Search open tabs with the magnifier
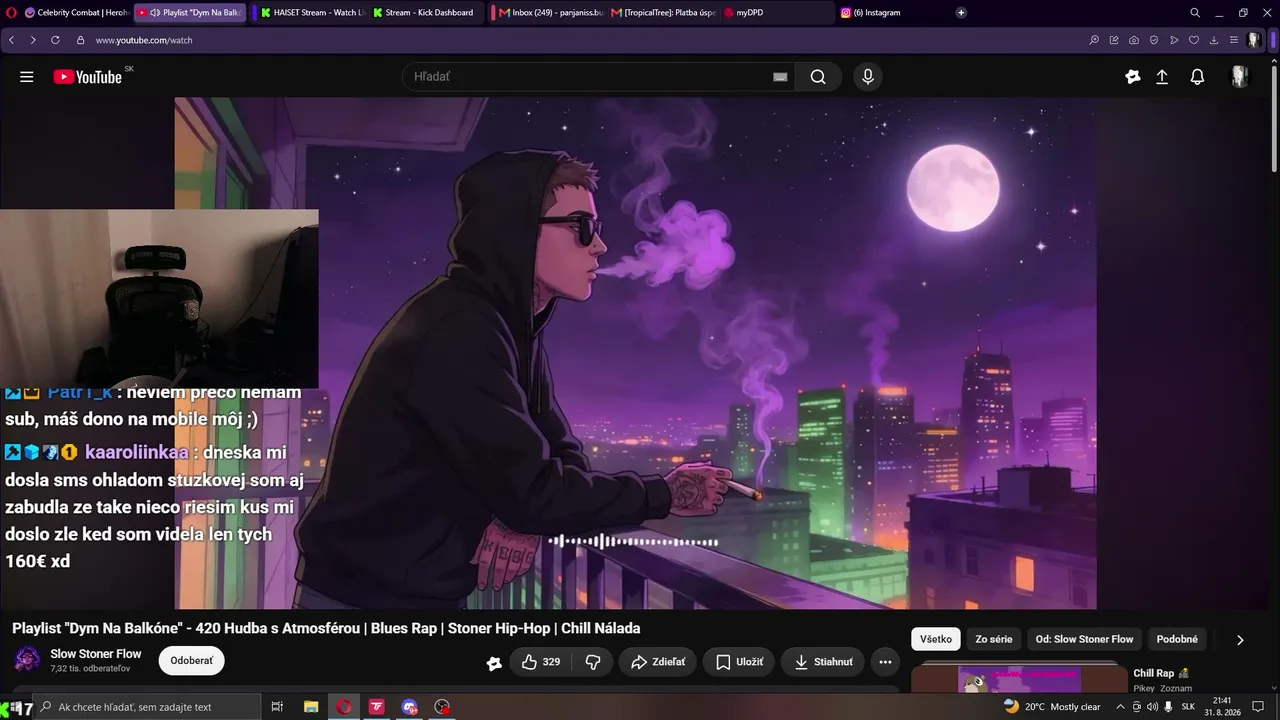 coord(1195,13)
